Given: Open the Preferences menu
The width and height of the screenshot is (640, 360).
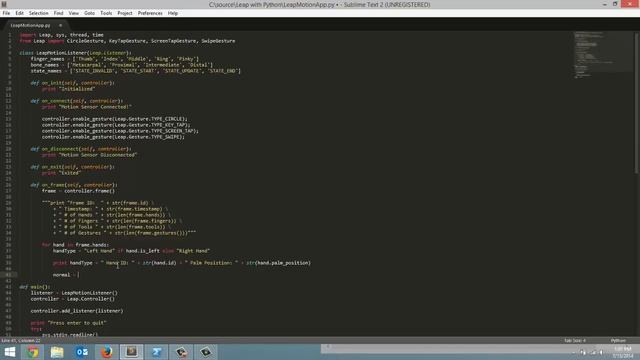Looking at the screenshot, I should click(x=150, y=13).
